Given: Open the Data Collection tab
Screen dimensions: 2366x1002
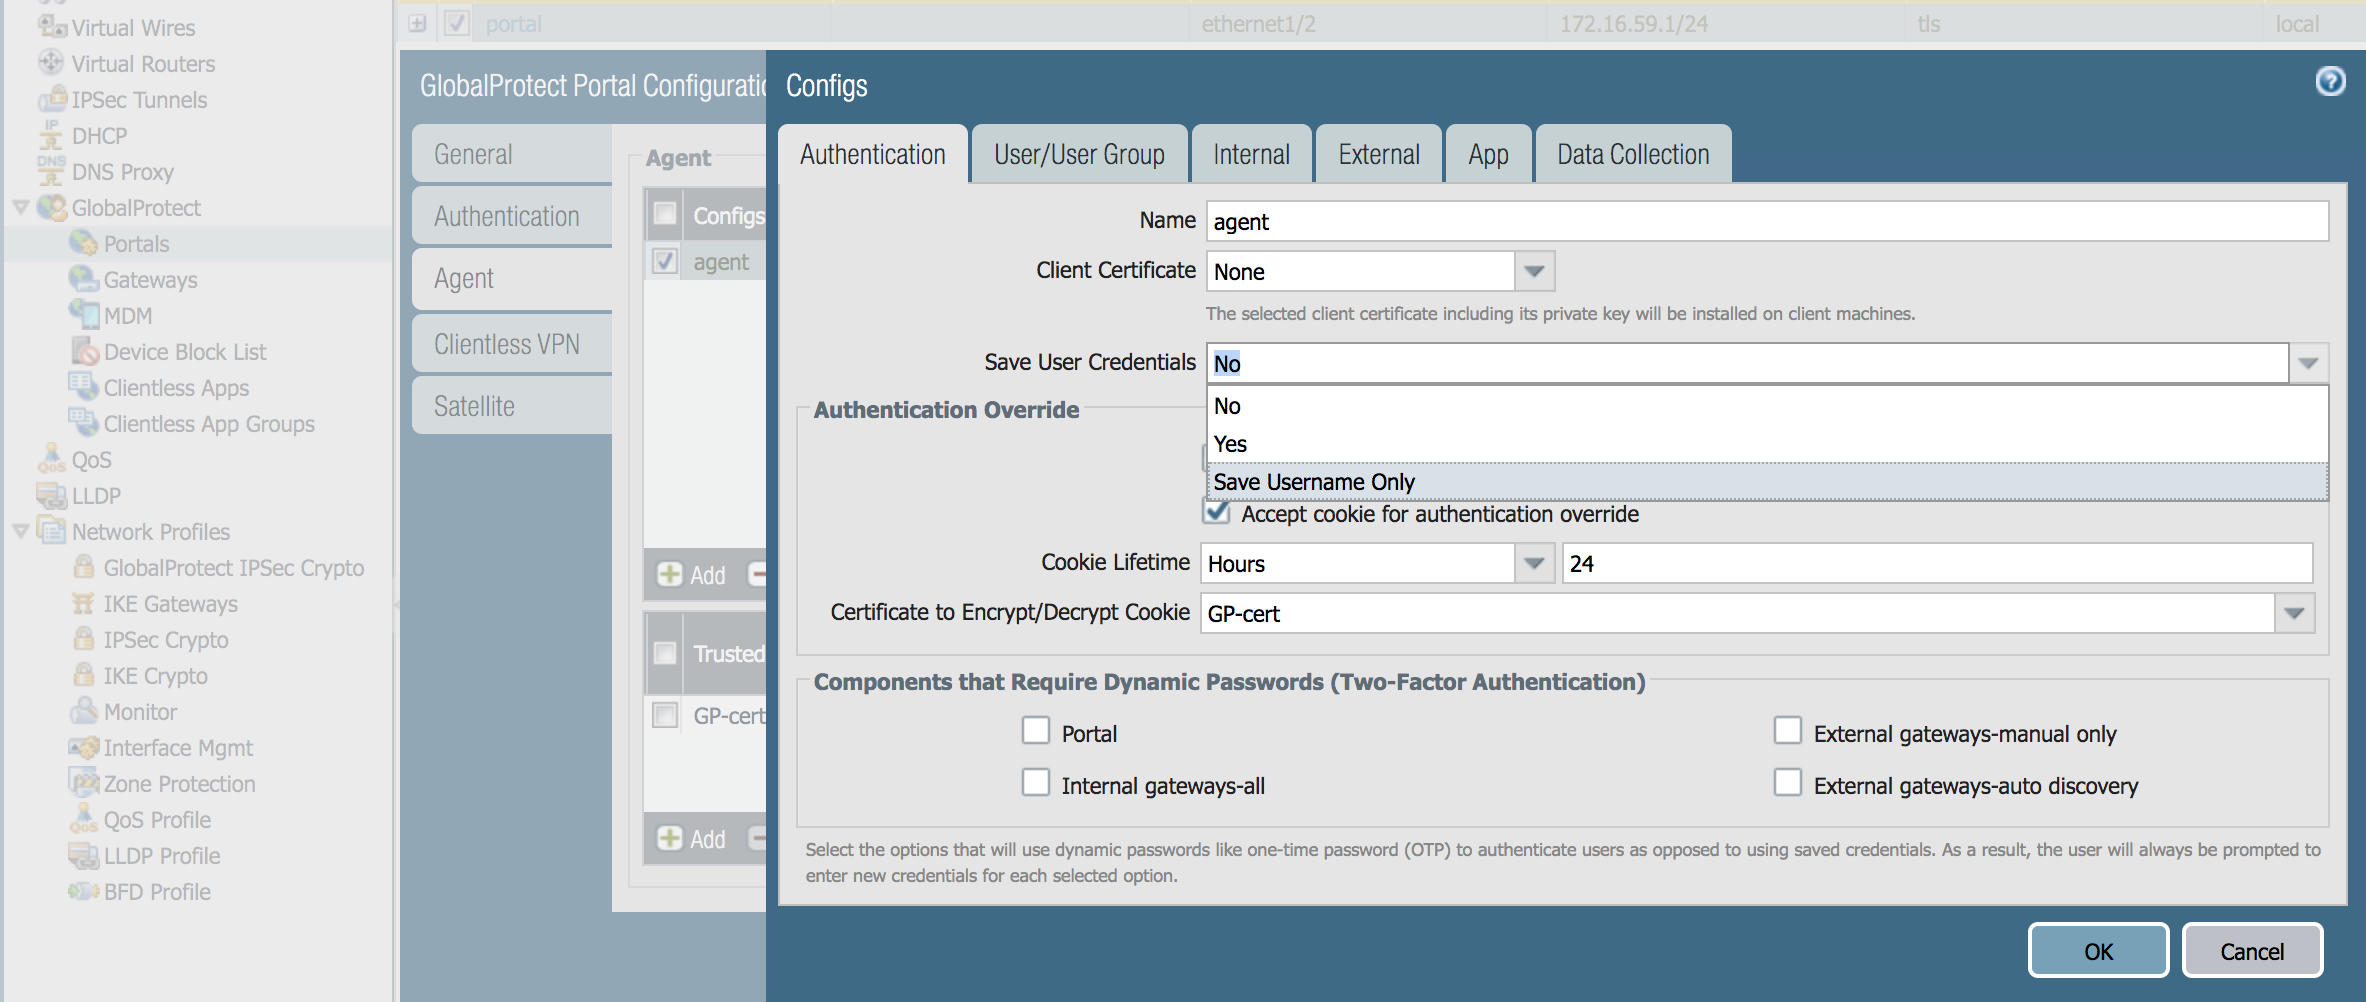Looking at the screenshot, I should (1633, 155).
